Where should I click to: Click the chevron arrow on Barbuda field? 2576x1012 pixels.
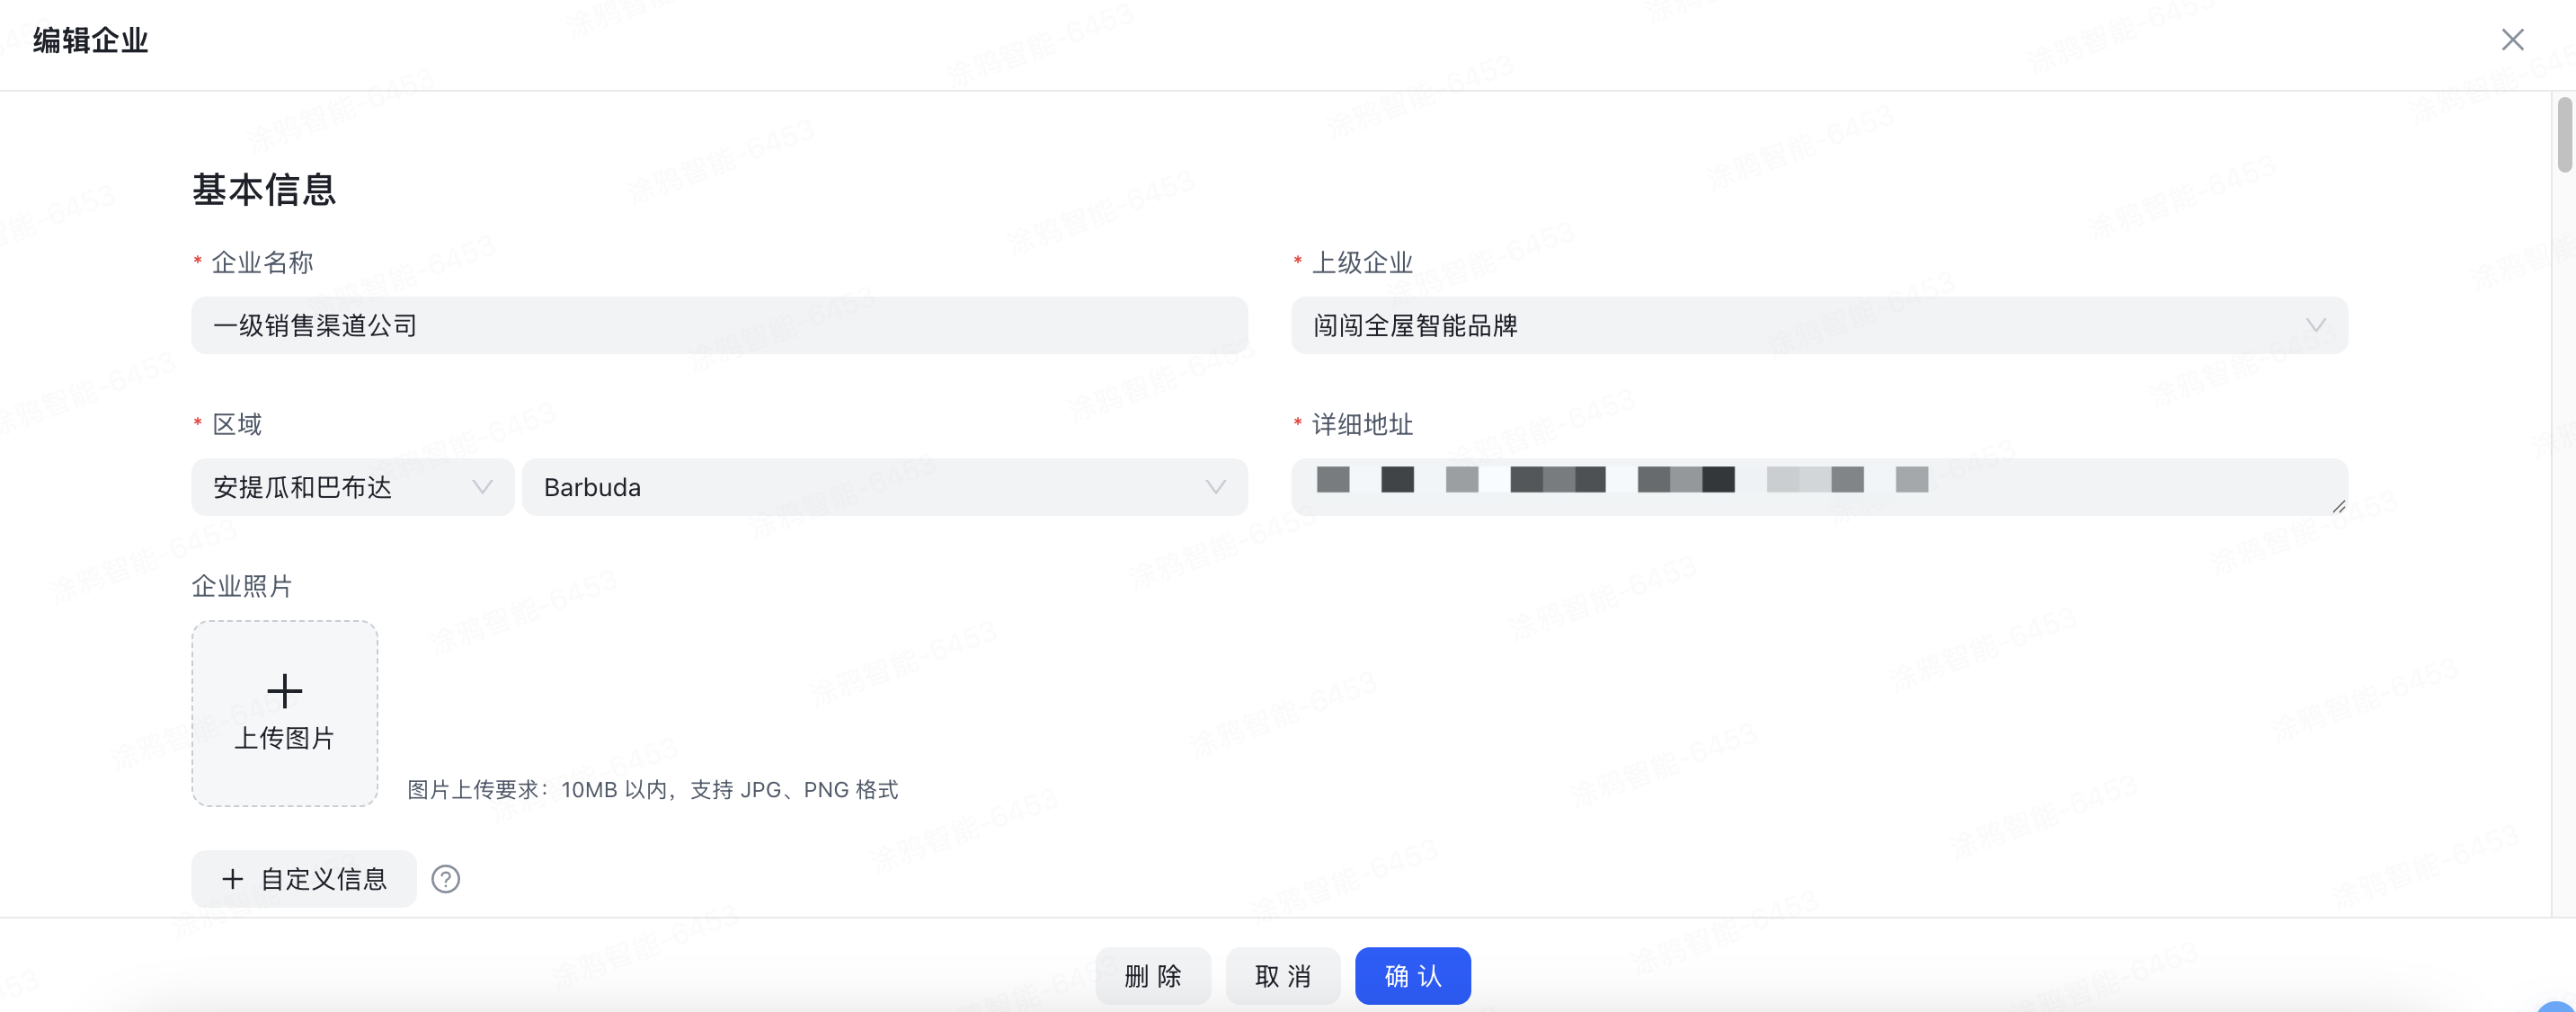[1214, 487]
